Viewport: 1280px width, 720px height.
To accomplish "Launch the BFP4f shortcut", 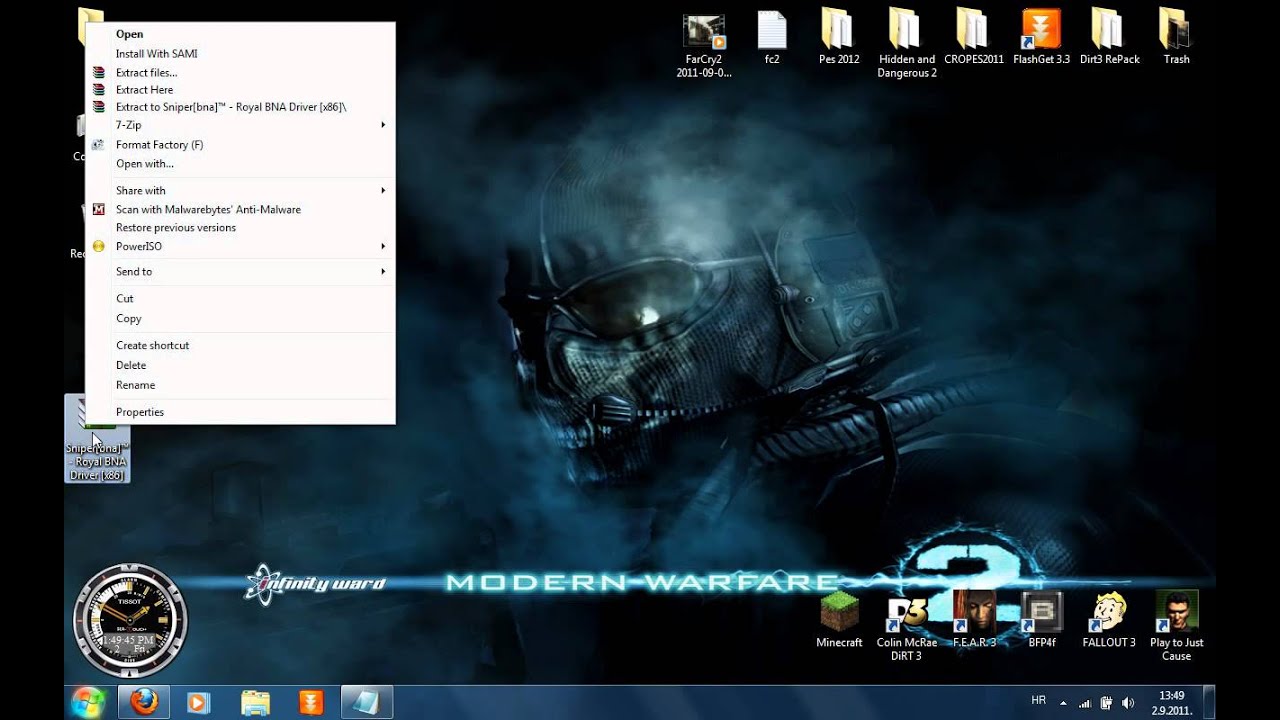I will 1041,620.
